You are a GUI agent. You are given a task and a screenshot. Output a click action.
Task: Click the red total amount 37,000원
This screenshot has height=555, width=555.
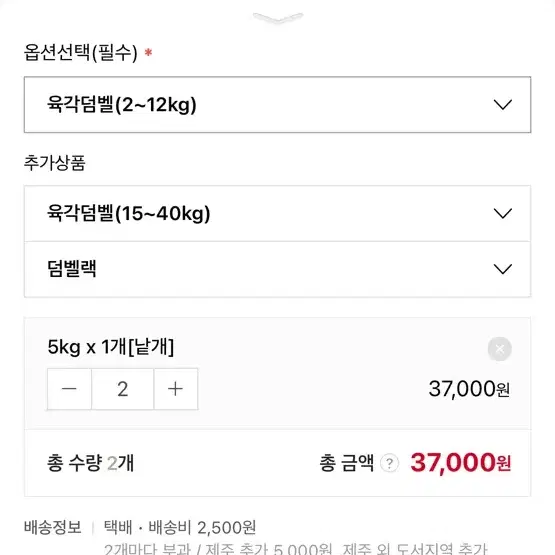[x=460, y=463]
